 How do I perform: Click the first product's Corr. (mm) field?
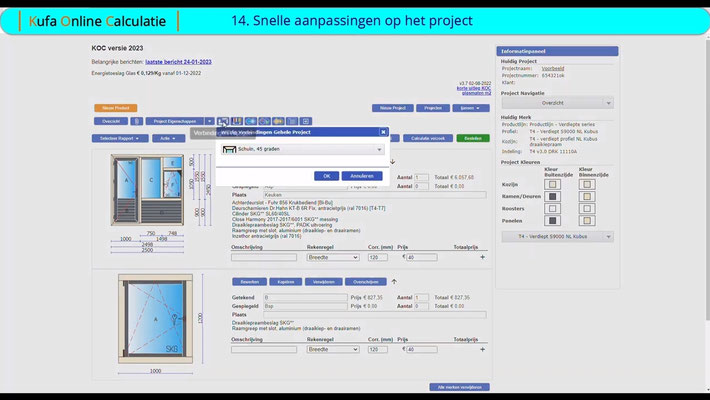click(x=378, y=257)
